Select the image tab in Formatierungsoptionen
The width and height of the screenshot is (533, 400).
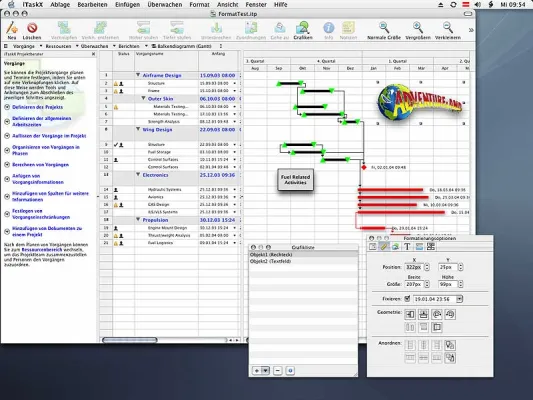pyautogui.click(x=395, y=246)
